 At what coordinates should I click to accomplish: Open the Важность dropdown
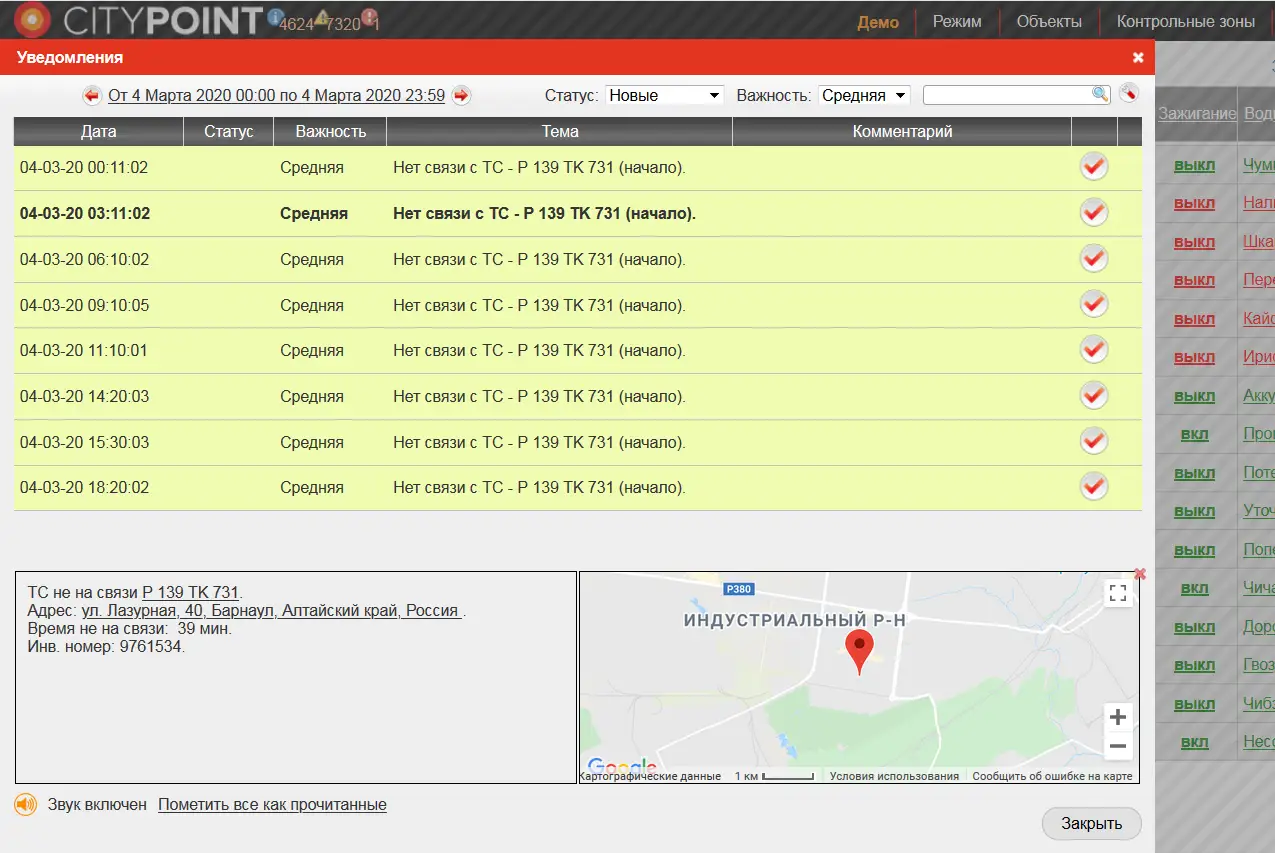pos(864,96)
